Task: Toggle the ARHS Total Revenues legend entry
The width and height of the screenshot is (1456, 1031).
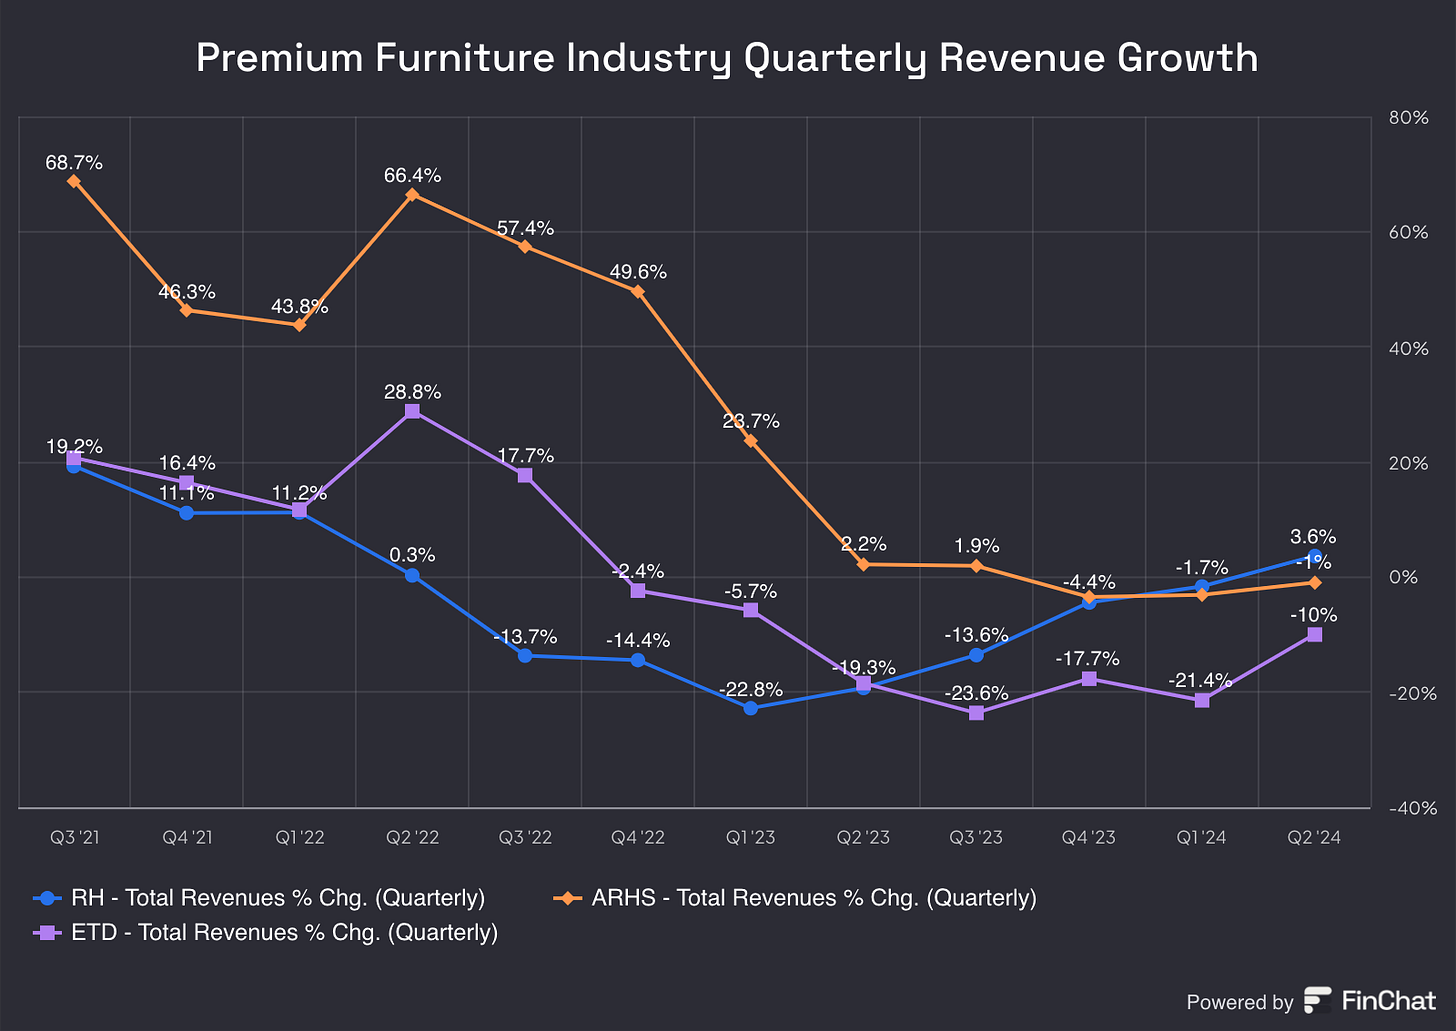Action: pyautogui.click(x=795, y=898)
